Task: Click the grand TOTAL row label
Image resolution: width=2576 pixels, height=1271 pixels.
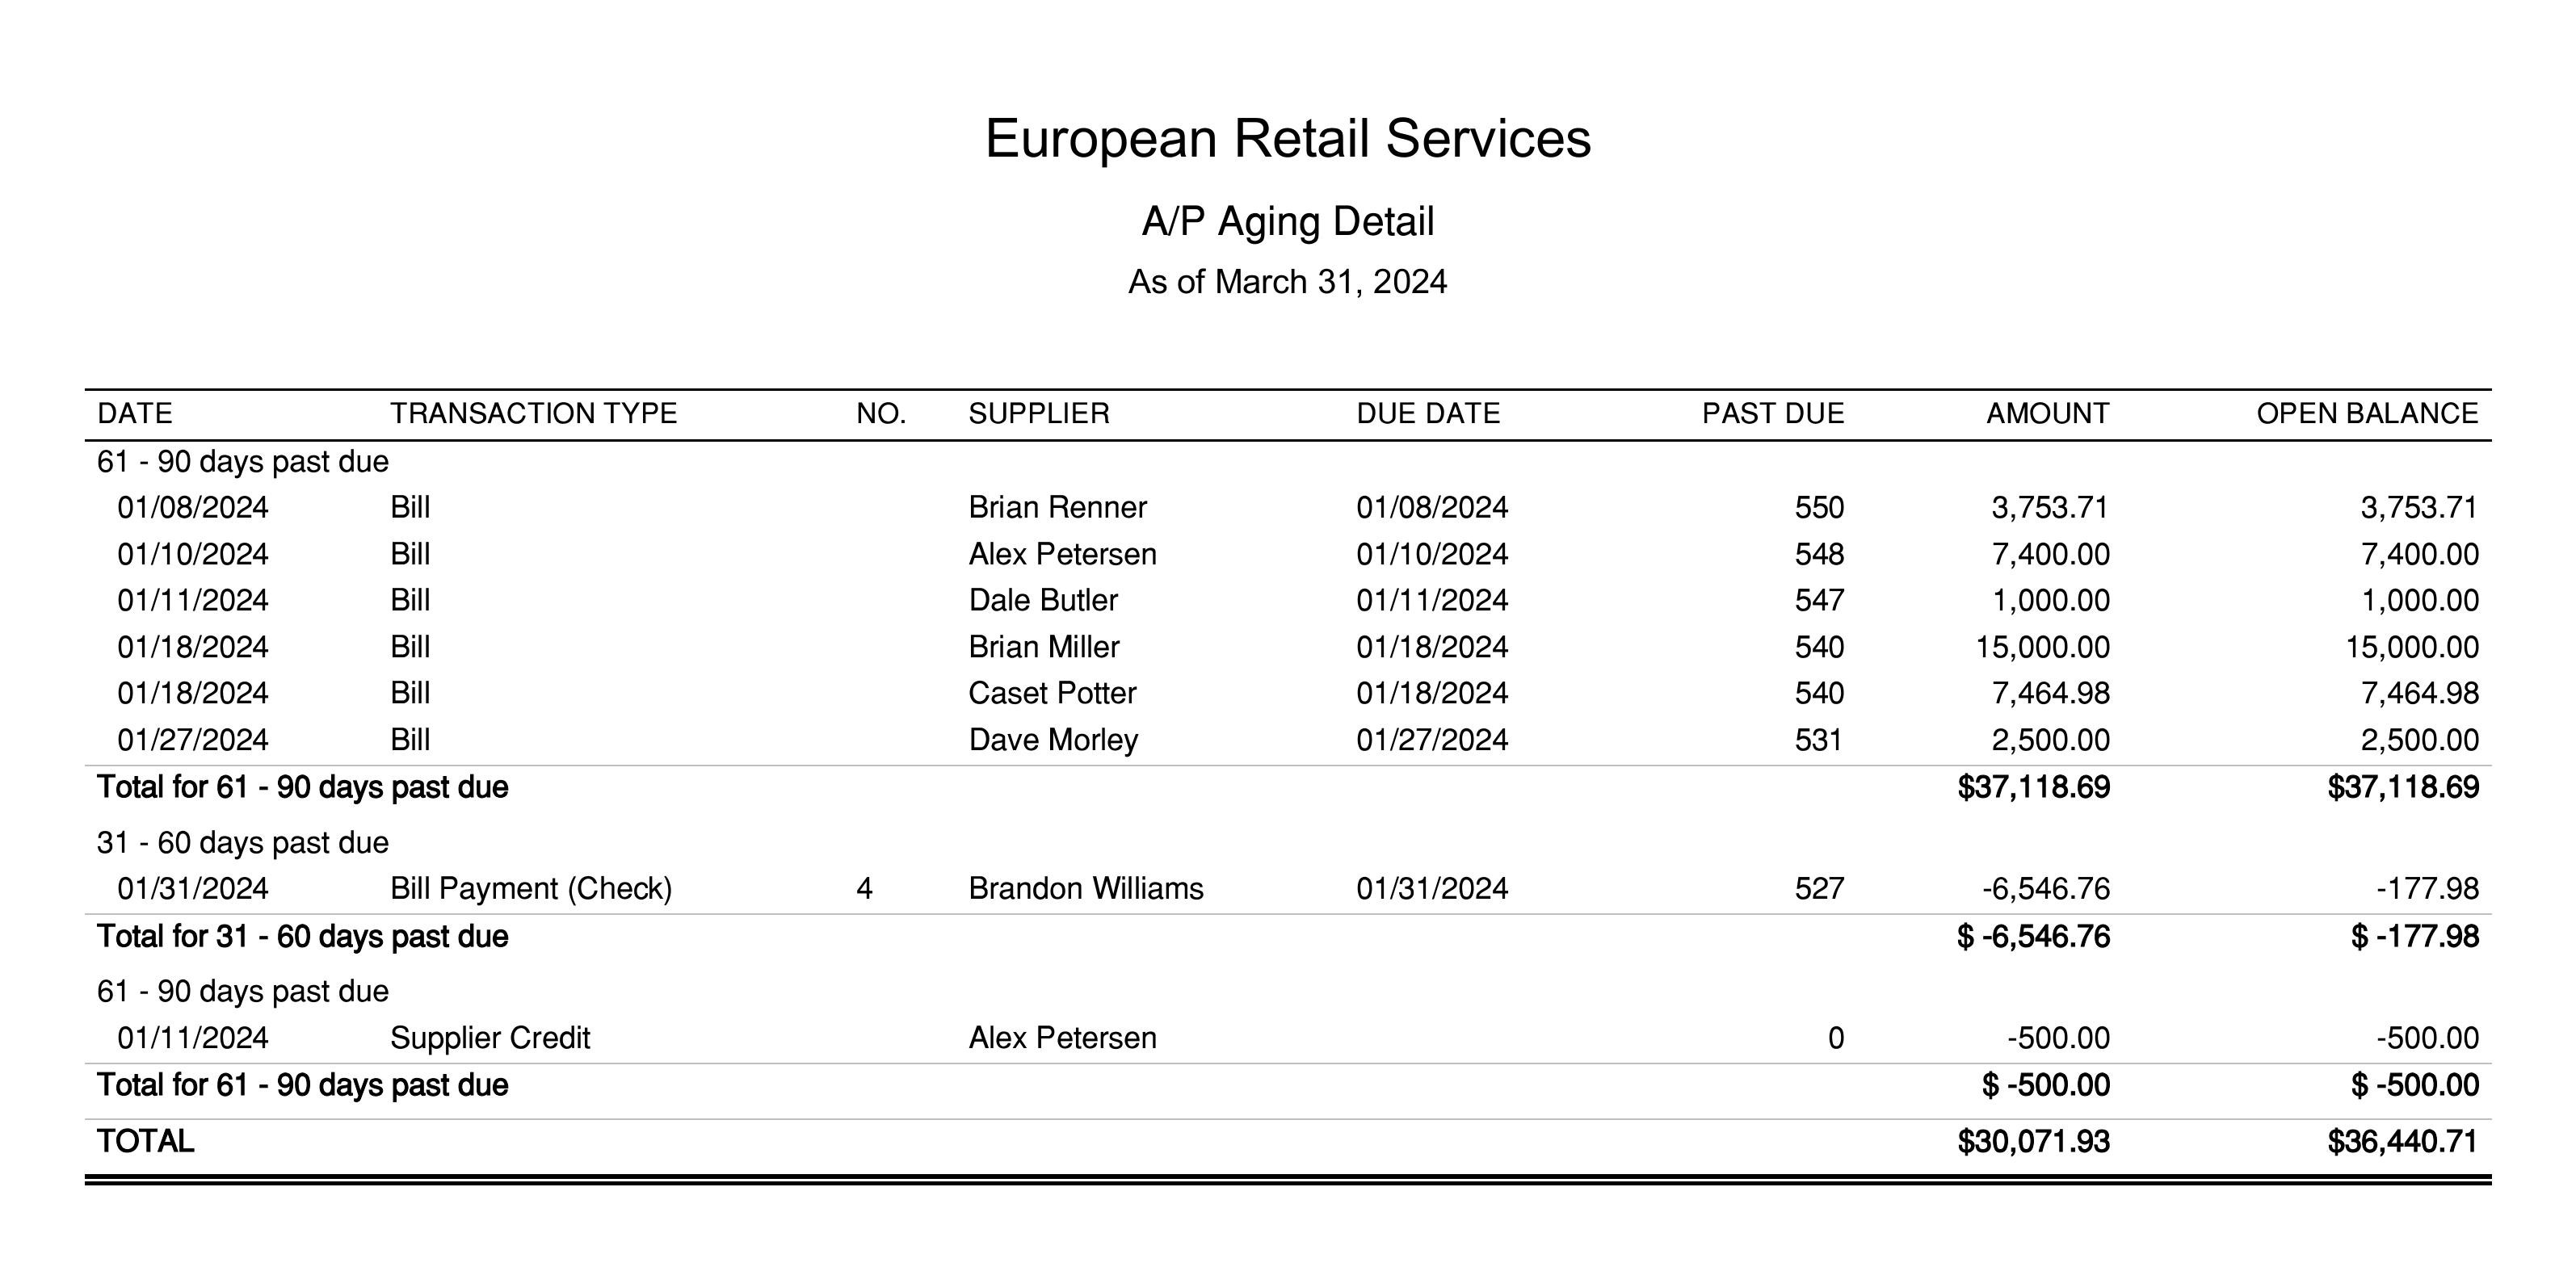Action: pos(145,1142)
